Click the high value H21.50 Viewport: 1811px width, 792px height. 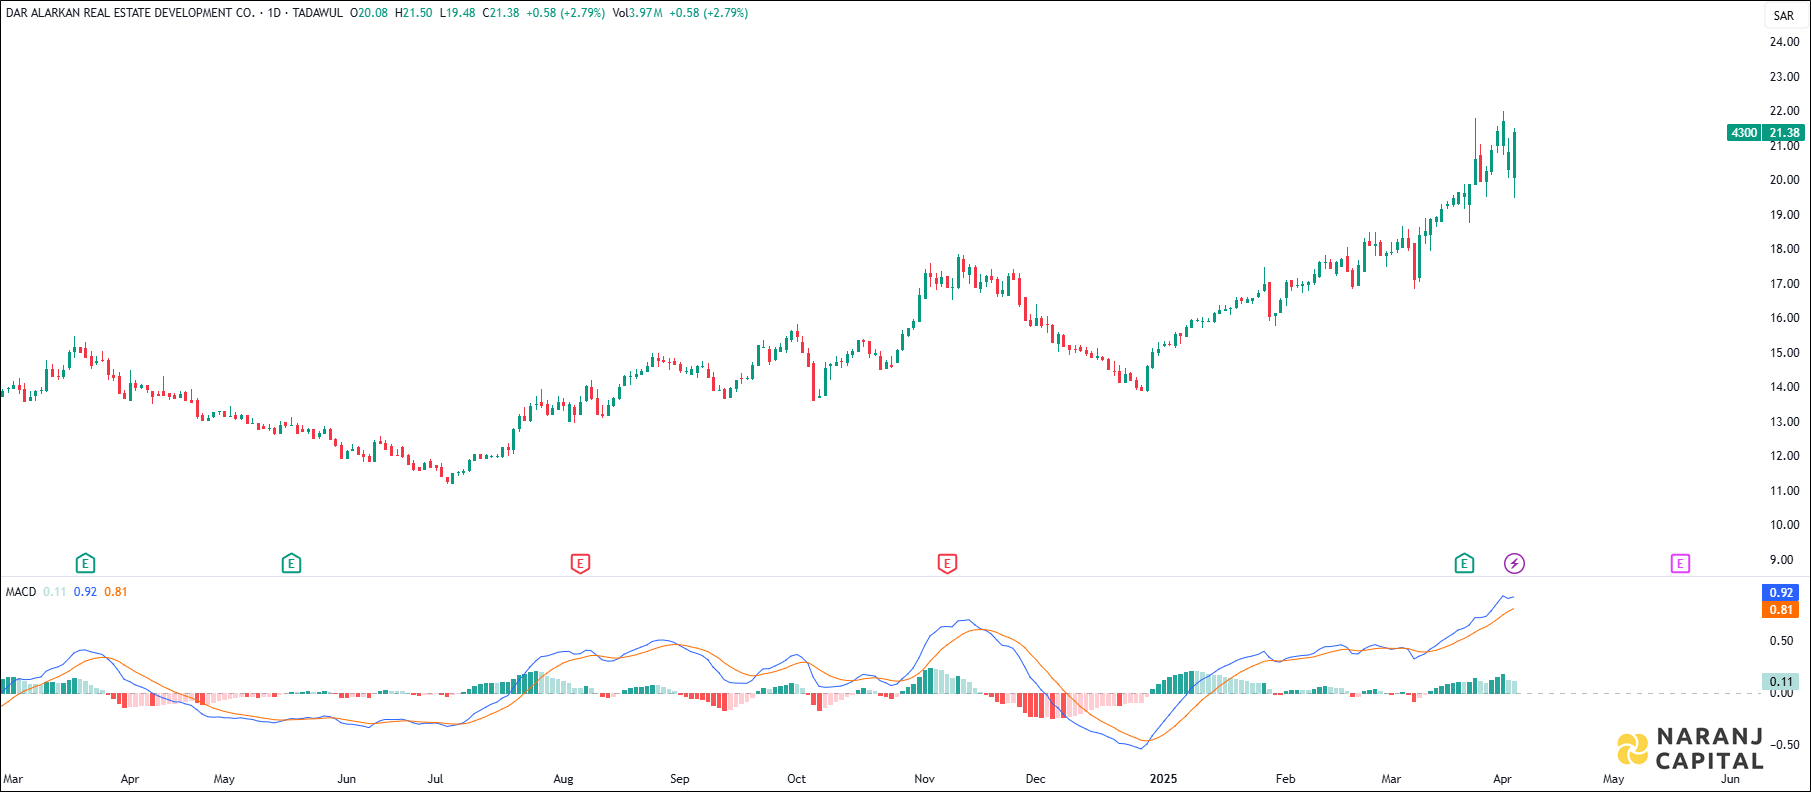click(x=414, y=13)
